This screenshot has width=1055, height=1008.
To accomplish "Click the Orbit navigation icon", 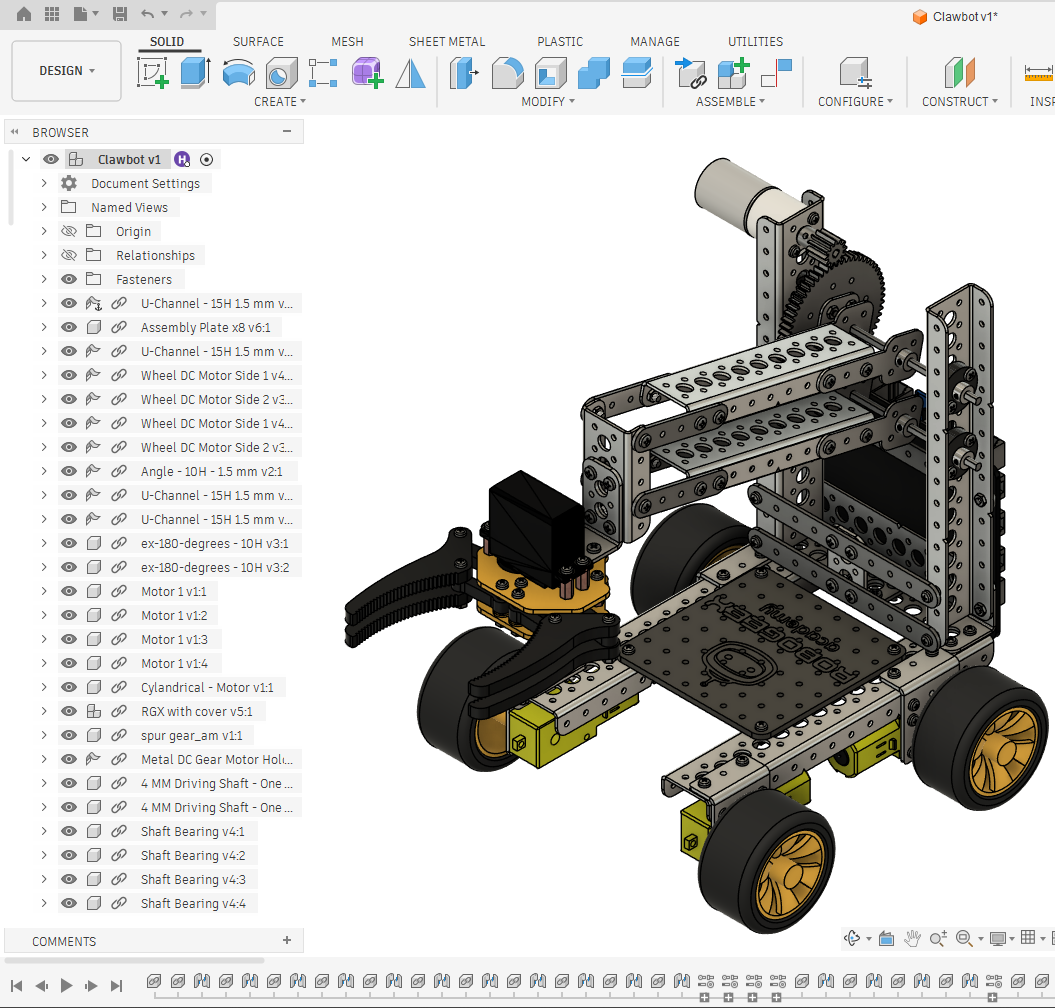I will point(852,938).
